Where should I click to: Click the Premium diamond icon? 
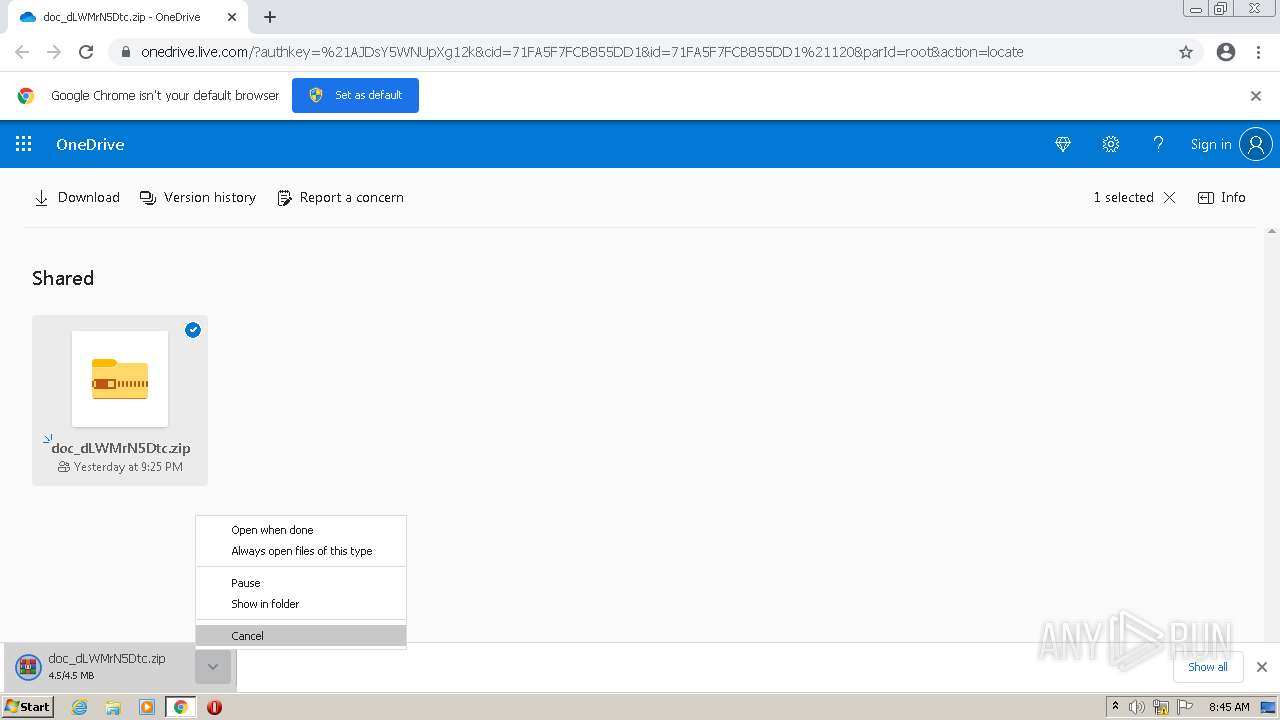(1063, 144)
